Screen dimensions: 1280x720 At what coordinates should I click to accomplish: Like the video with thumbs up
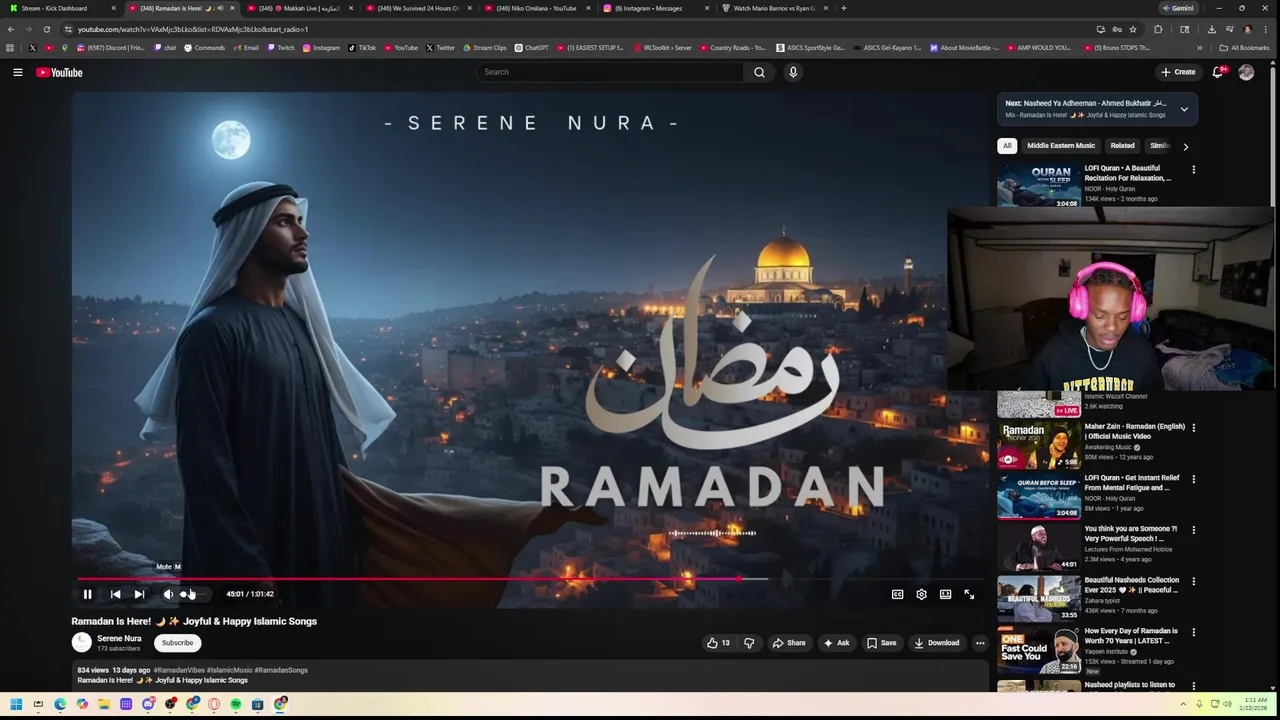[718, 643]
